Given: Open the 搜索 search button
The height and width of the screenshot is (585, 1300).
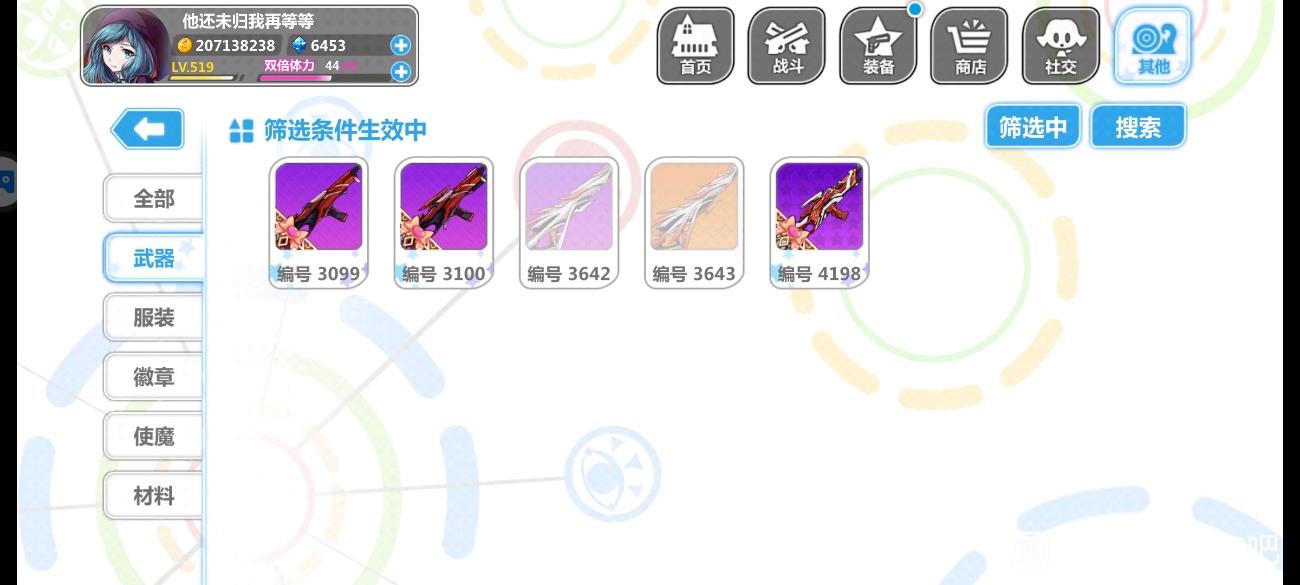Looking at the screenshot, I should (x=1138, y=127).
